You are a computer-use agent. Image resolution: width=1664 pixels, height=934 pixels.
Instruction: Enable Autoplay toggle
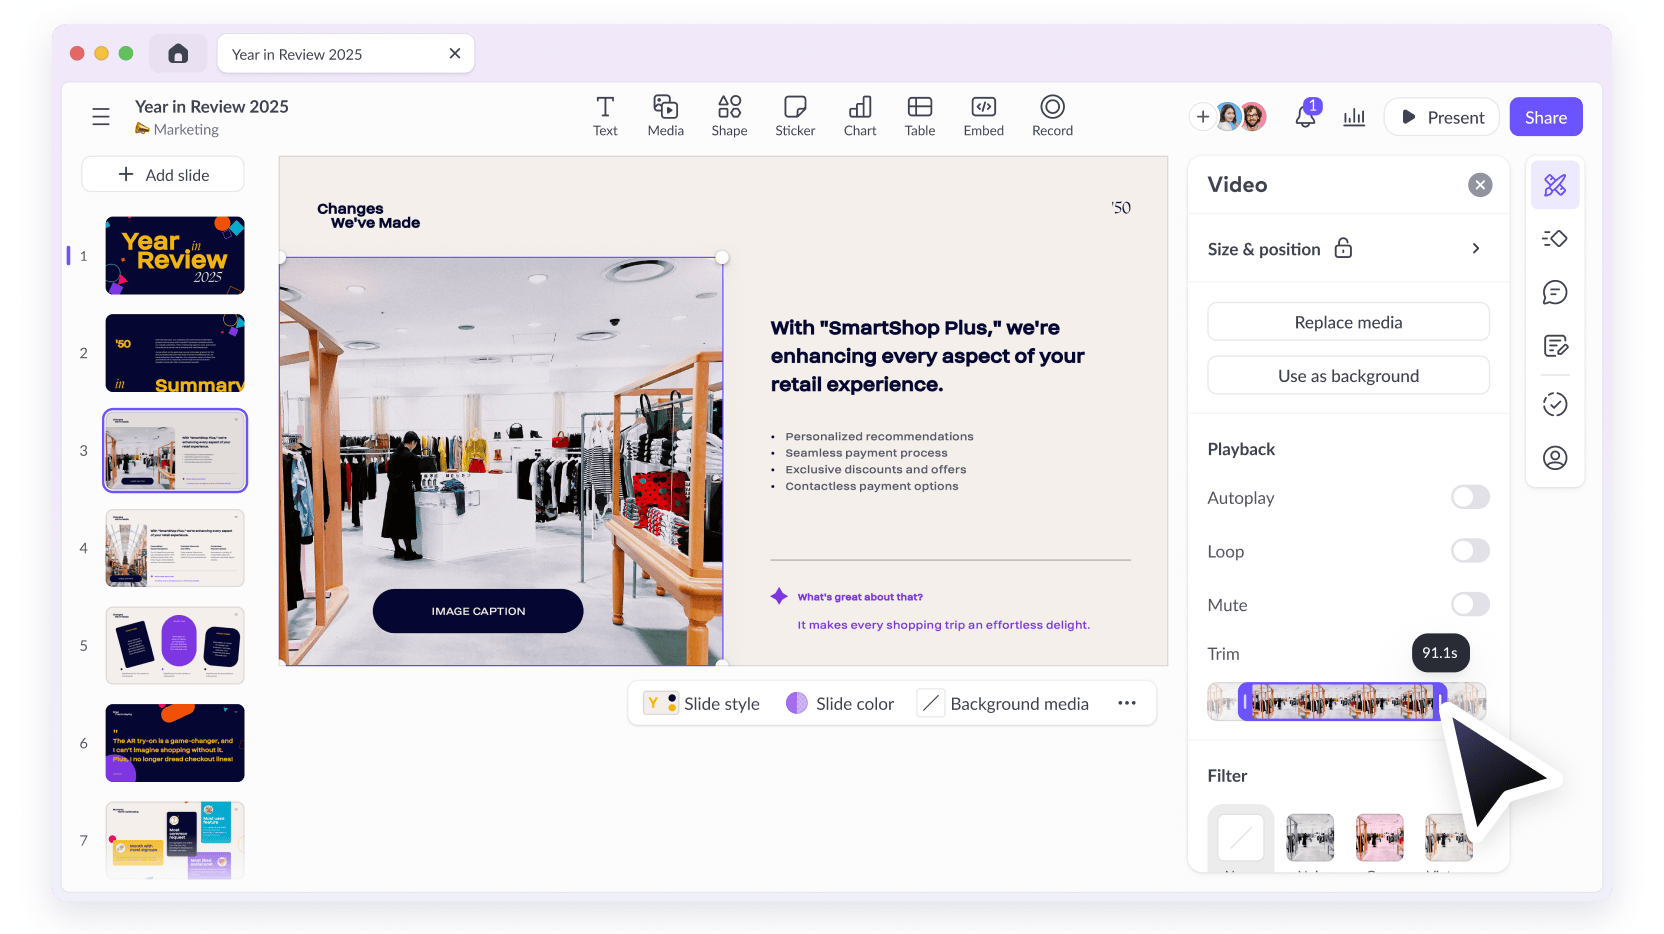(x=1470, y=497)
